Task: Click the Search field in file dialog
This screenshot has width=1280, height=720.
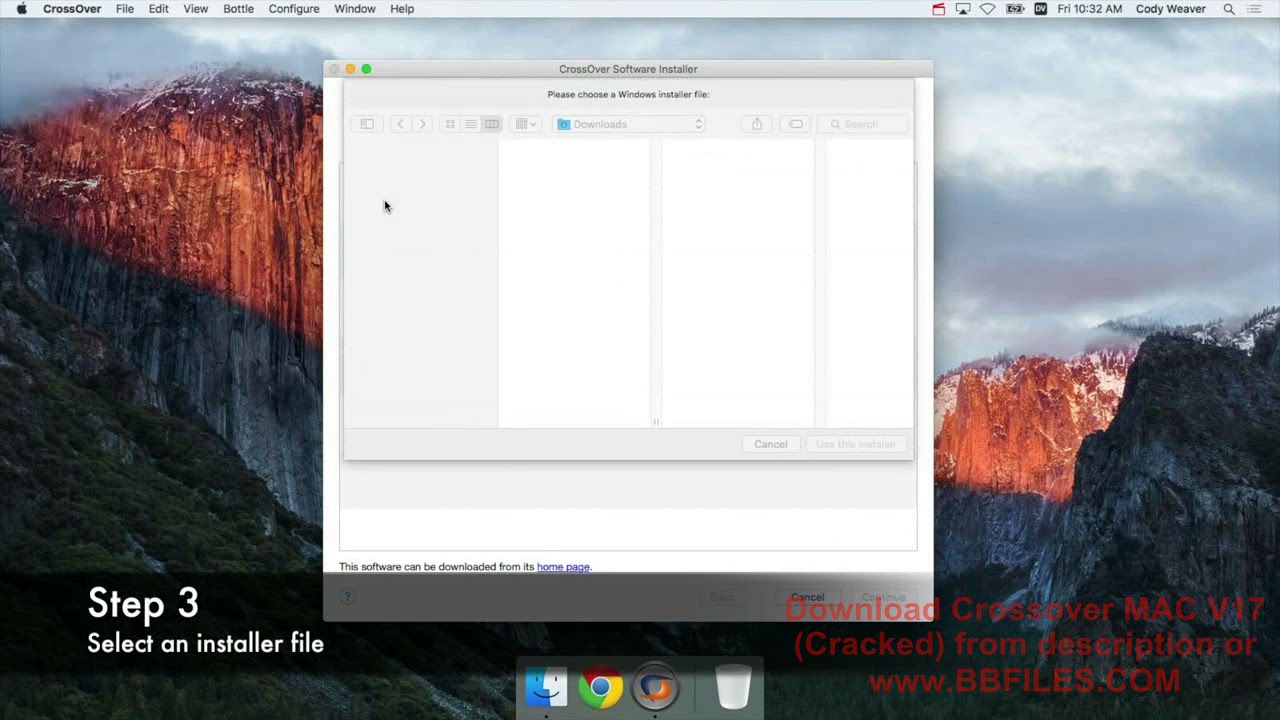Action: [x=864, y=124]
